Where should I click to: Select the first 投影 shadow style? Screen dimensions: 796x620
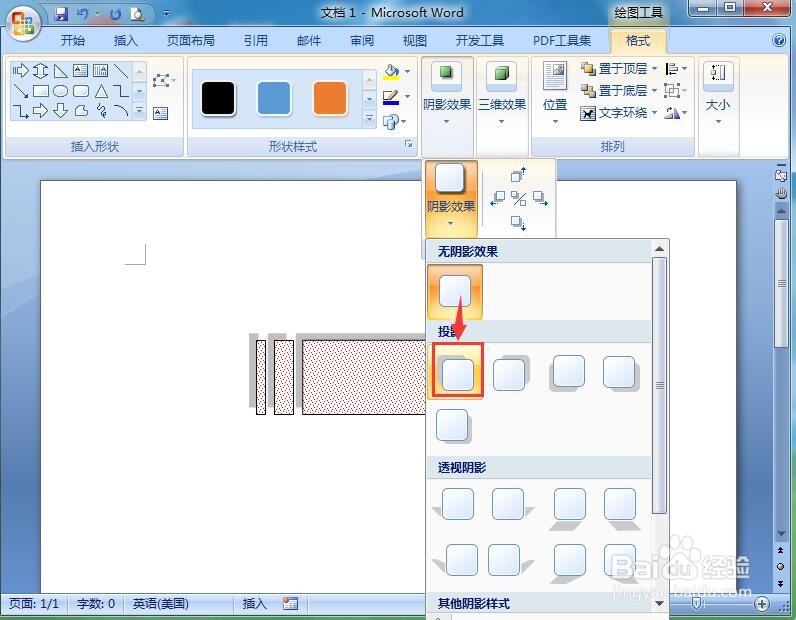tap(456, 371)
